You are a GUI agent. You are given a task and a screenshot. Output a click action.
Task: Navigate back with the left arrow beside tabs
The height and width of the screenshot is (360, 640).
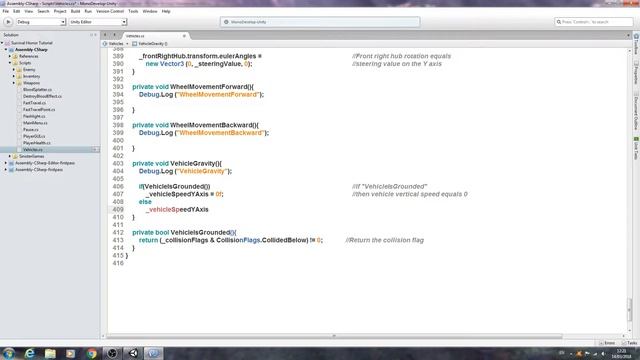coord(105,35)
